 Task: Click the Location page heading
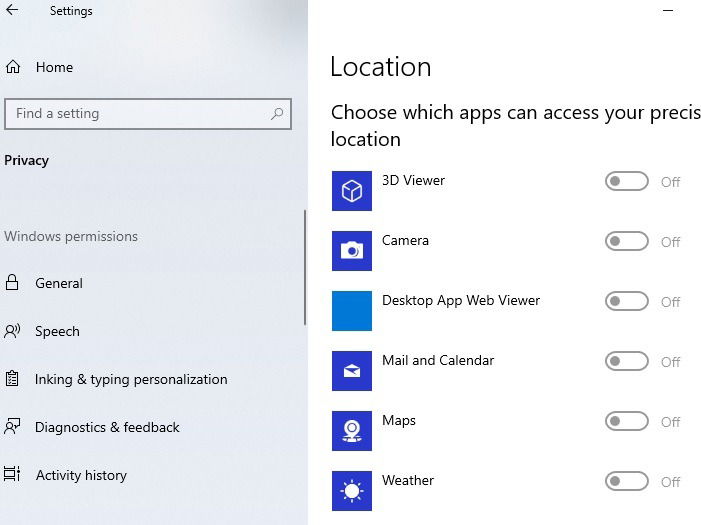pos(381,67)
